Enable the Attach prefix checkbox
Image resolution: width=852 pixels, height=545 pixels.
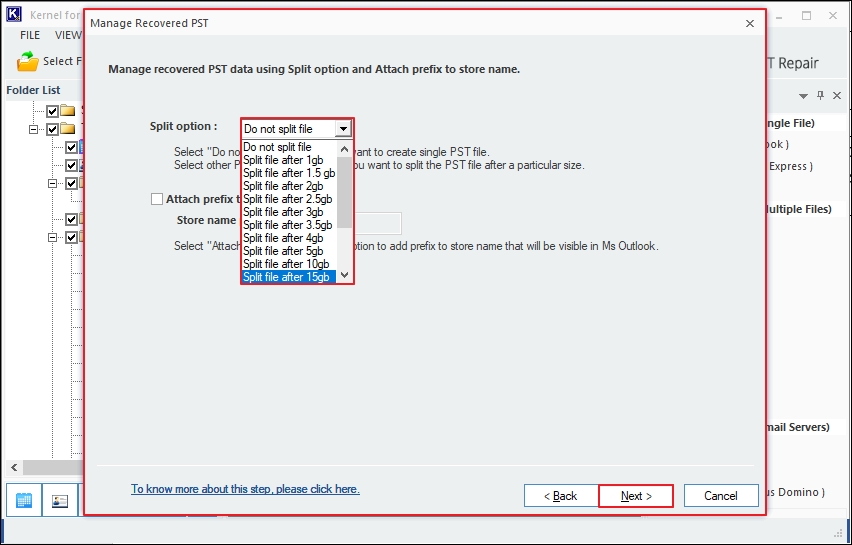tap(157, 199)
